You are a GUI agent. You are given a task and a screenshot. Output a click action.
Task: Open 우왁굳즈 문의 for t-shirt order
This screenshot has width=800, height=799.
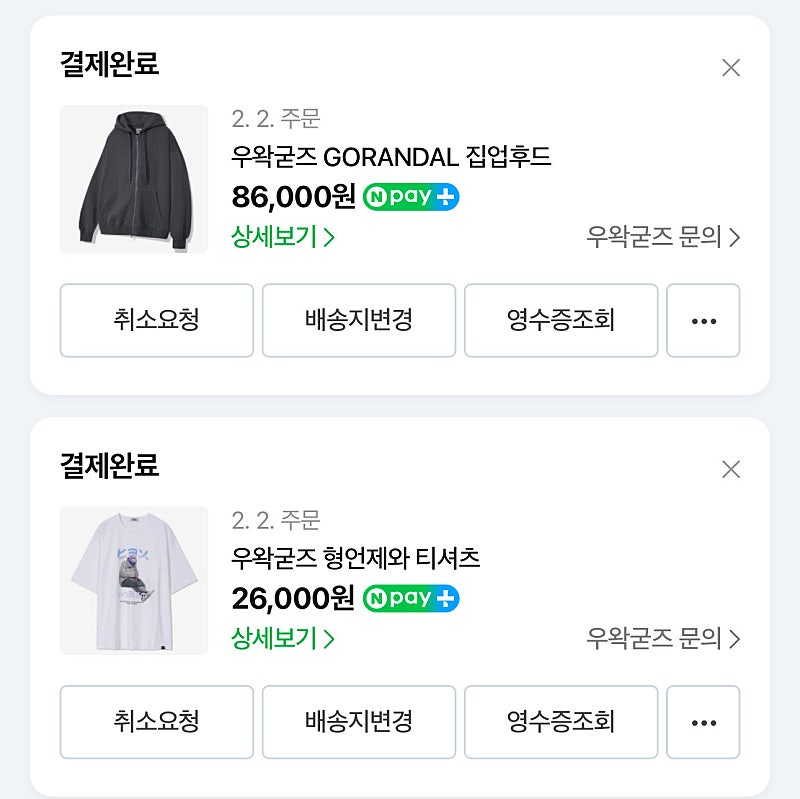(662, 638)
